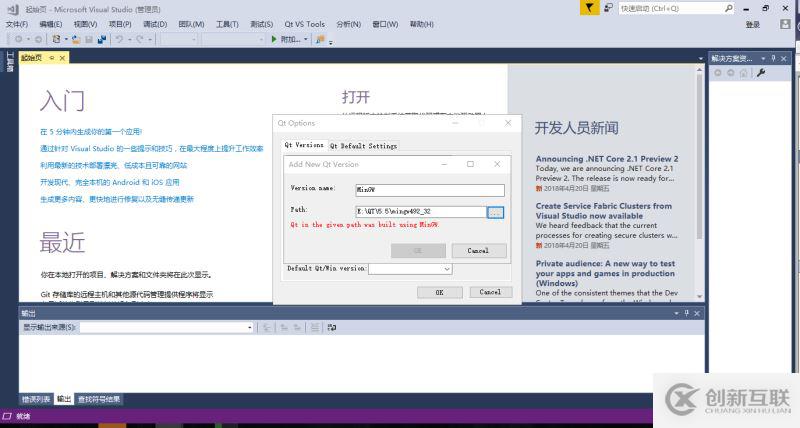Open Solution Explorer window options dropdown
The height and width of the screenshot is (428, 800).
[763, 58]
